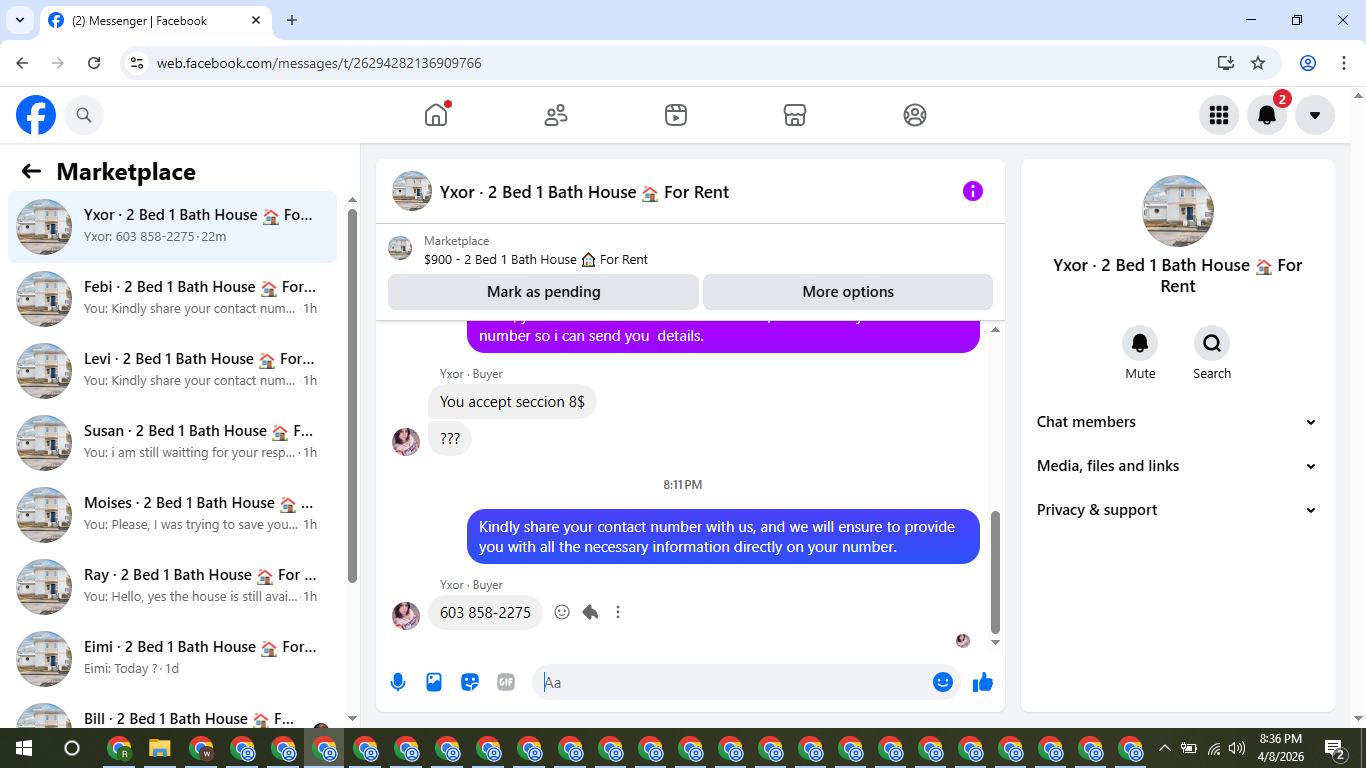Attach a photo with the image icon
The image size is (1366, 768).
[434, 682]
